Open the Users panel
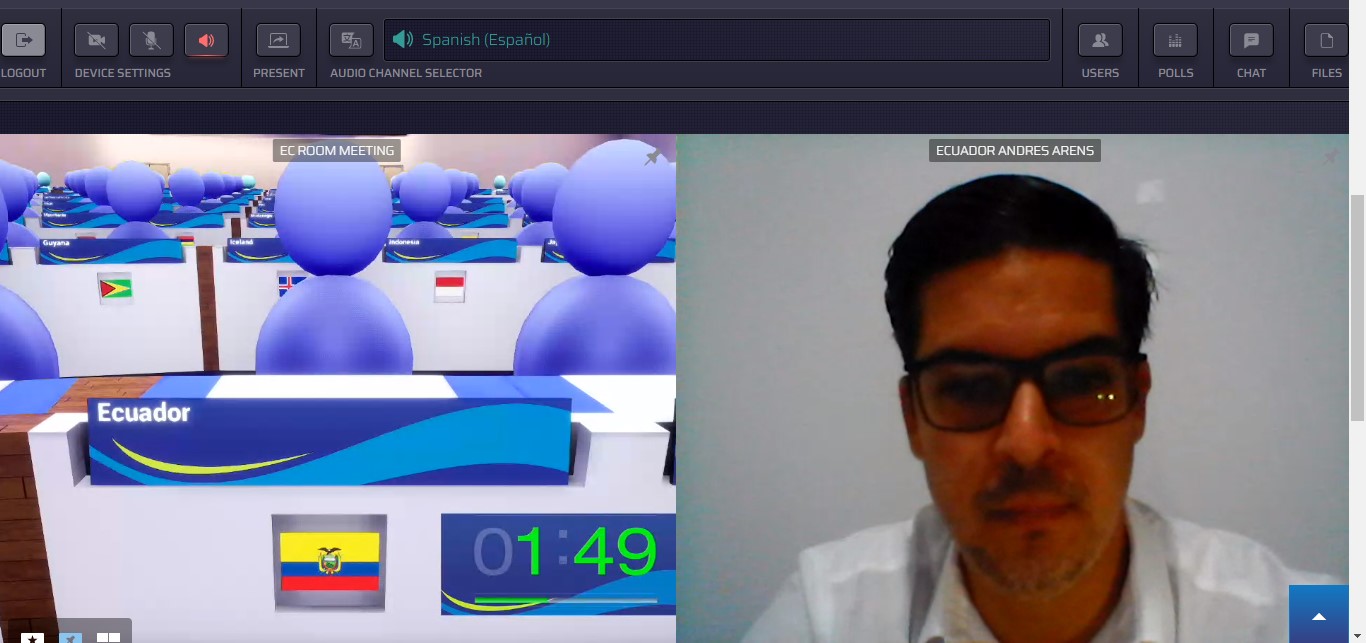This screenshot has width=1366, height=643. (1100, 40)
